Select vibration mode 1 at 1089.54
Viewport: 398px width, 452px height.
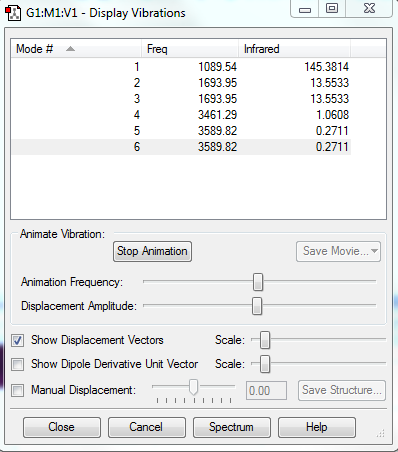(x=181, y=67)
